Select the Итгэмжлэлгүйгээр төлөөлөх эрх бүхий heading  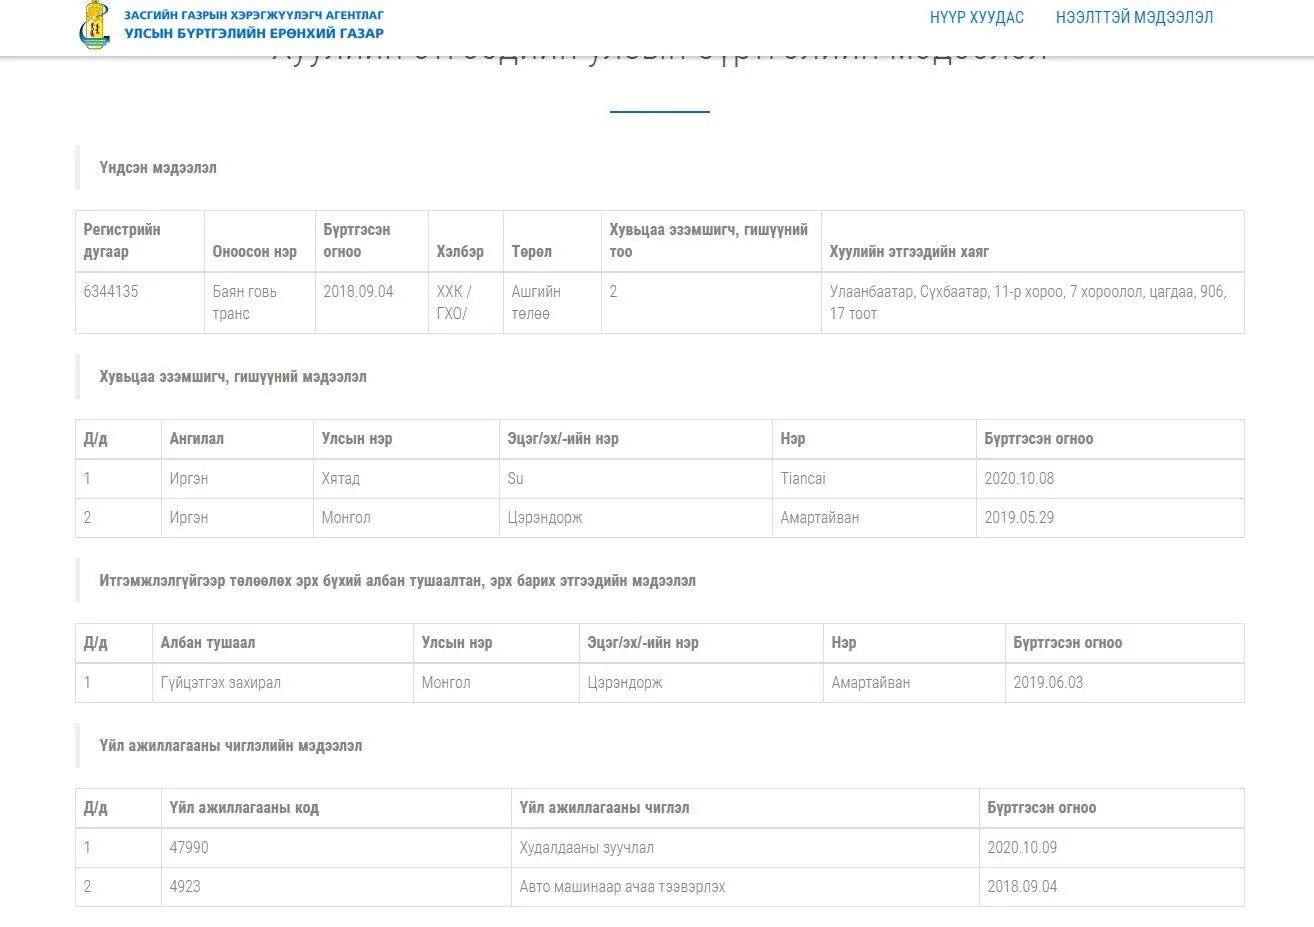(397, 581)
